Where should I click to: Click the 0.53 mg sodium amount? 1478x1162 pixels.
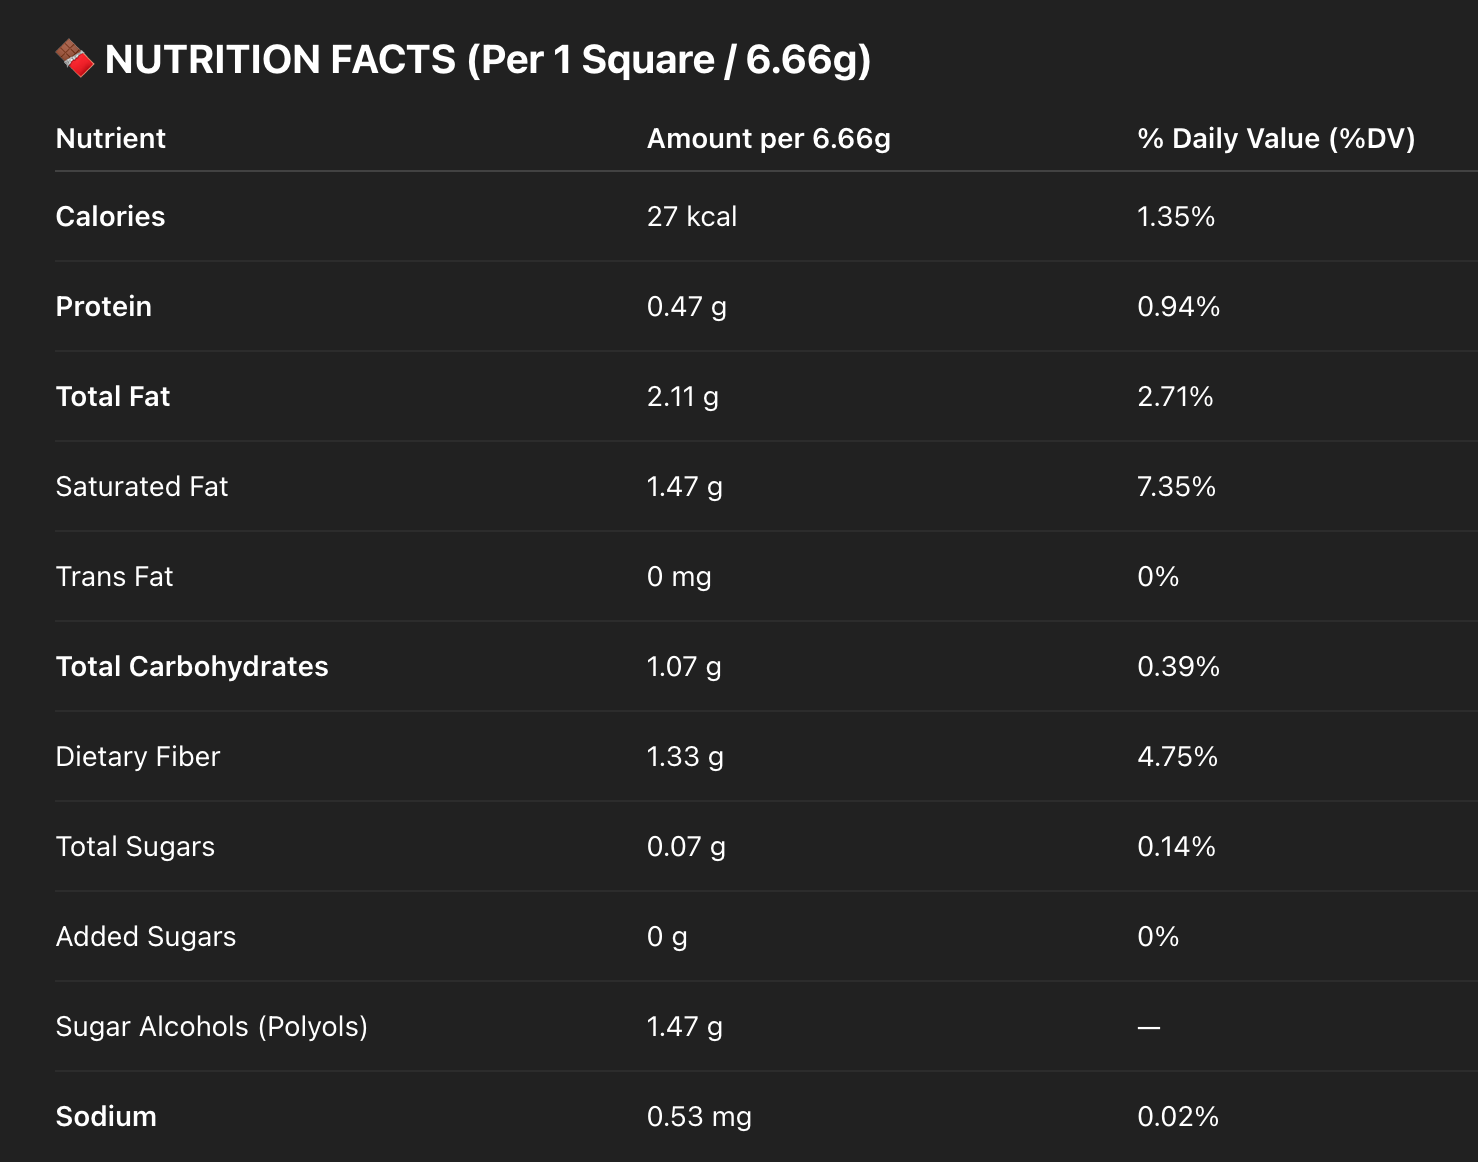tap(699, 1116)
